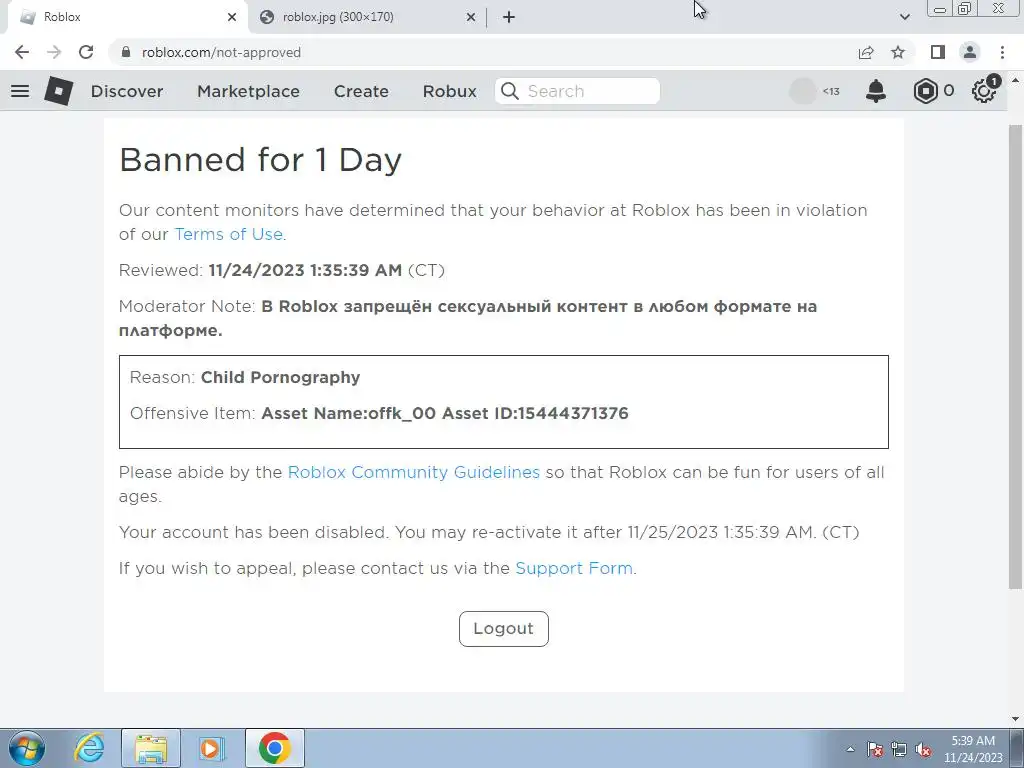
Task: Open Windows Media Player from taskbar
Action: [212, 748]
